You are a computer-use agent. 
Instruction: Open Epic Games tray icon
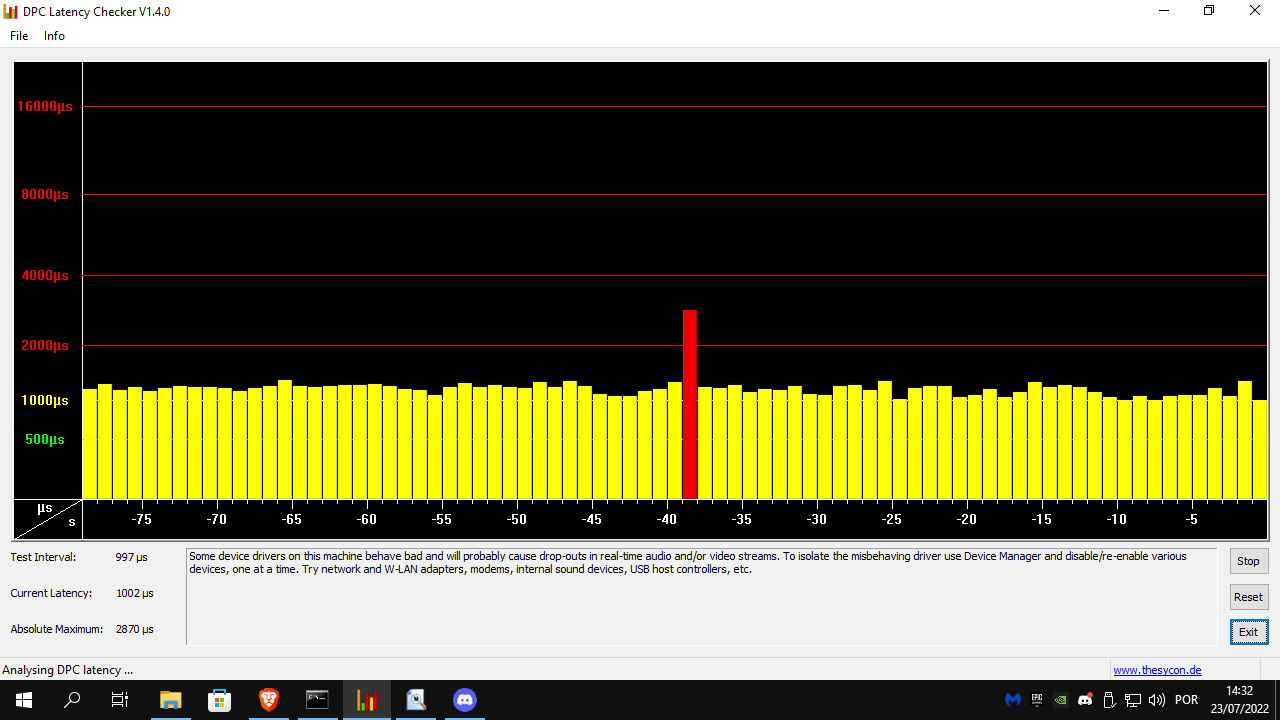point(1037,700)
